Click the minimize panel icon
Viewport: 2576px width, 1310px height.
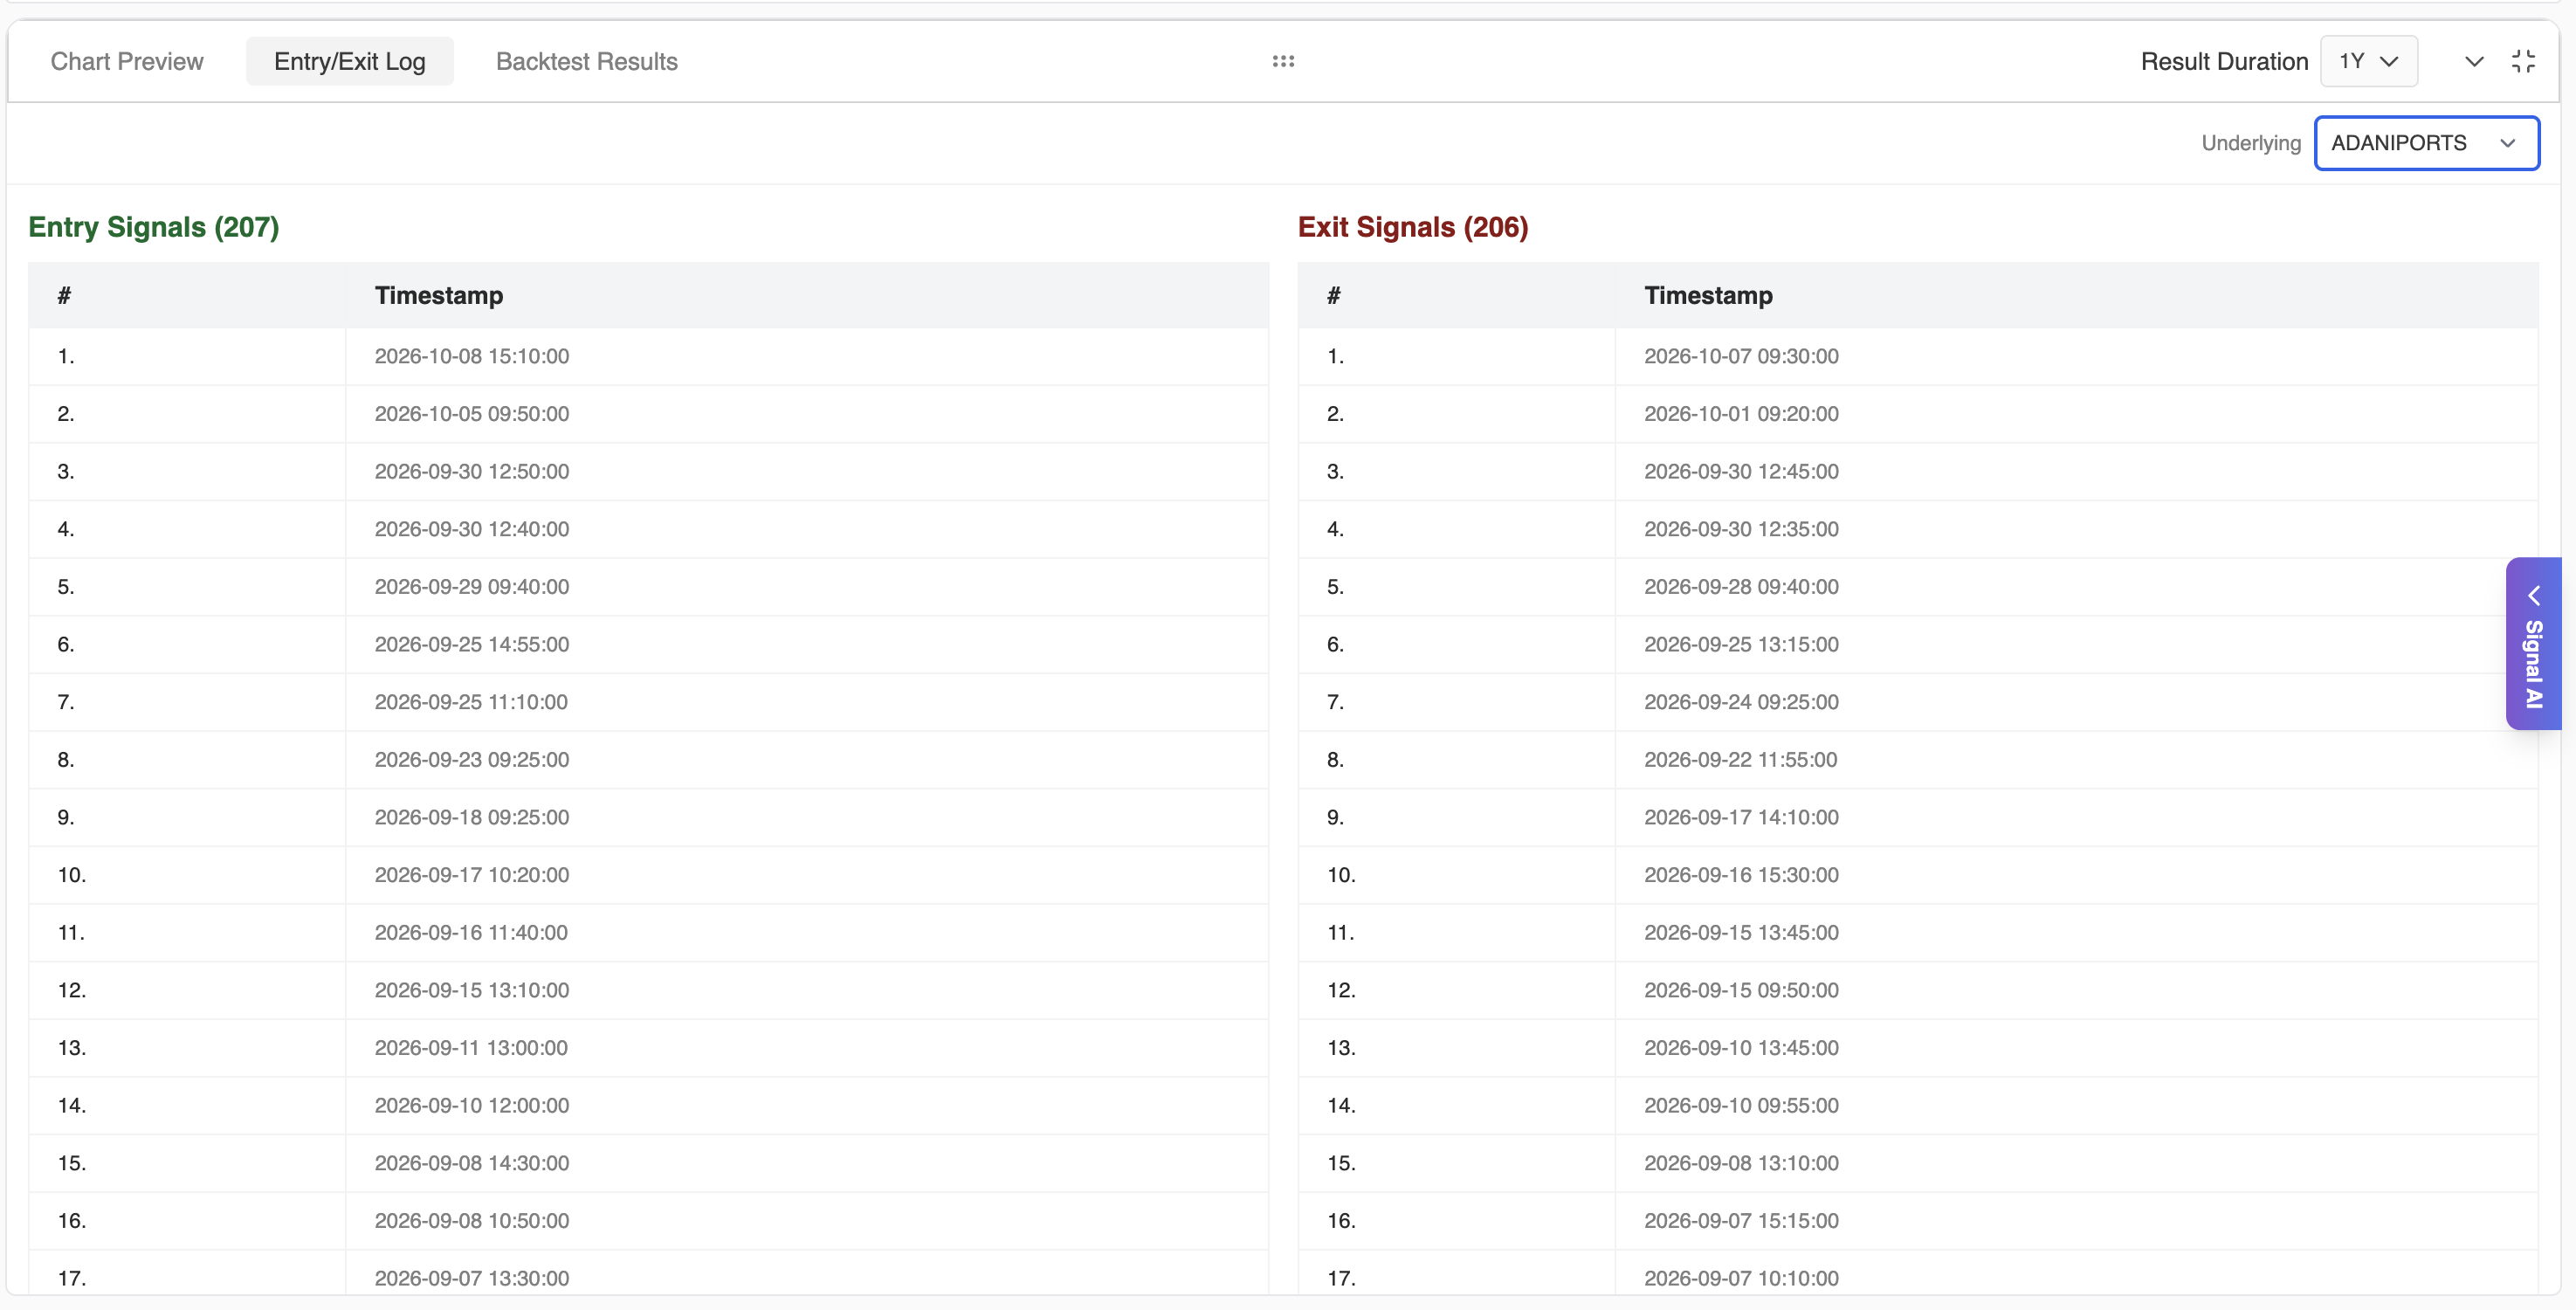pyautogui.click(x=2523, y=61)
